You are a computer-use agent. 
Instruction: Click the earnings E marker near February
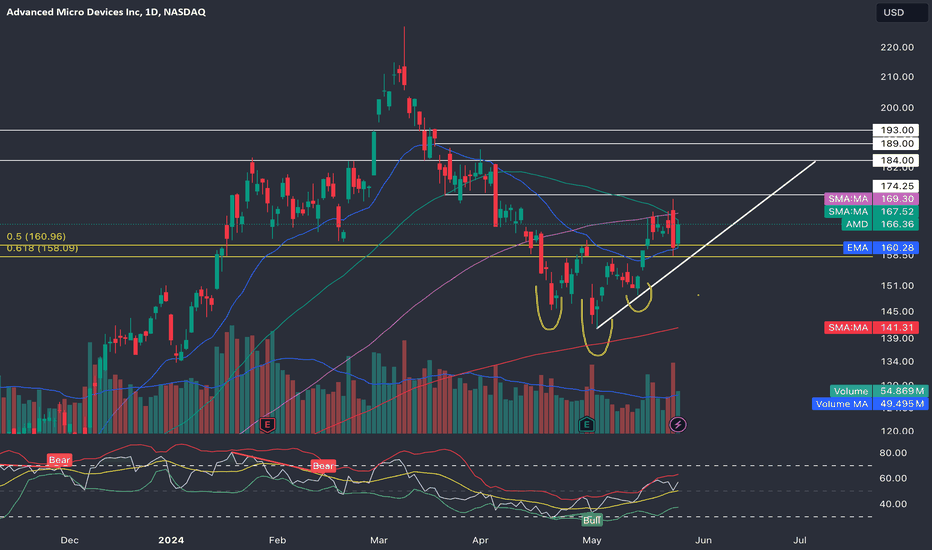coord(267,425)
